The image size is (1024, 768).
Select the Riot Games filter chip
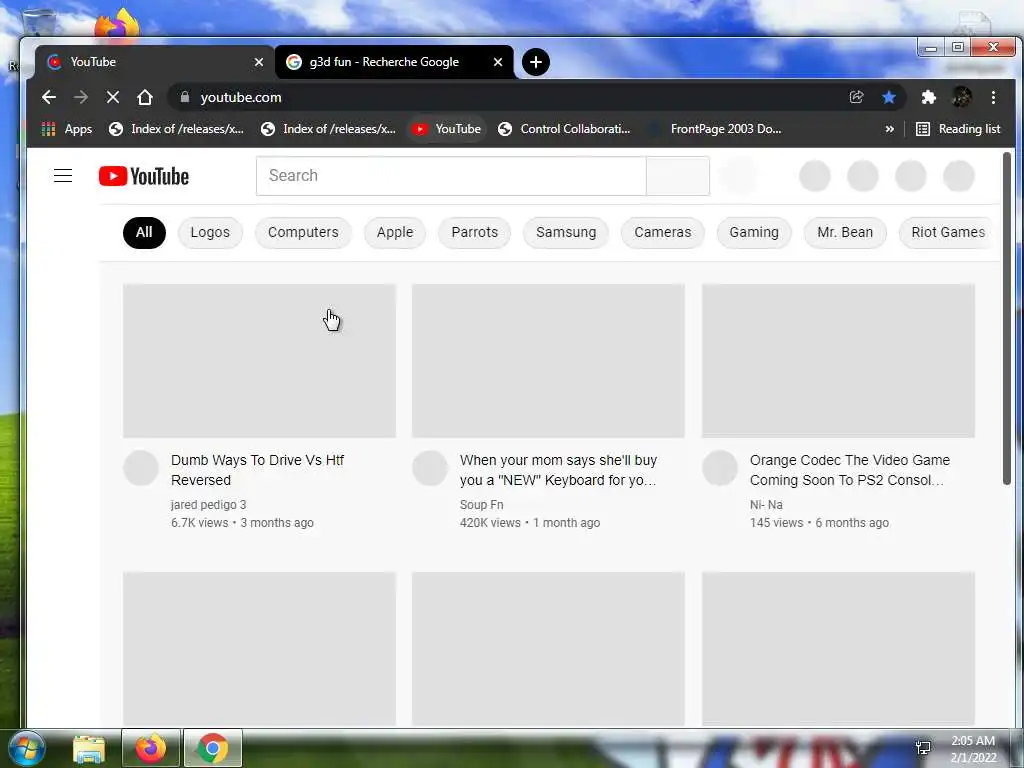(948, 232)
